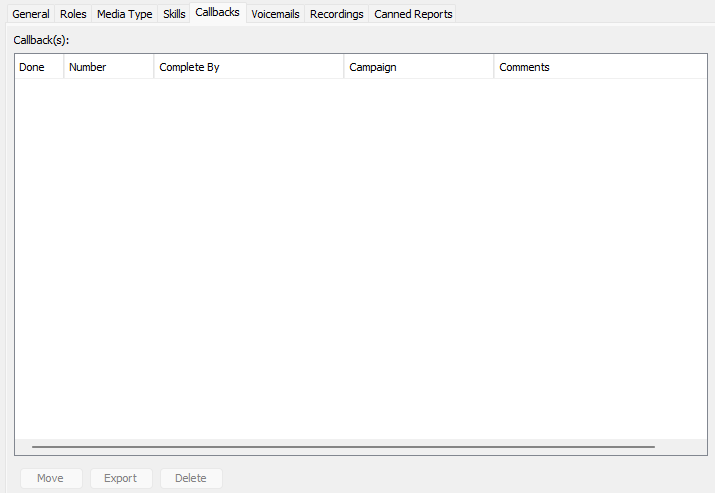Switch to the General tab
Screen dimensions: 715x493
pyautogui.click(x=31, y=14)
